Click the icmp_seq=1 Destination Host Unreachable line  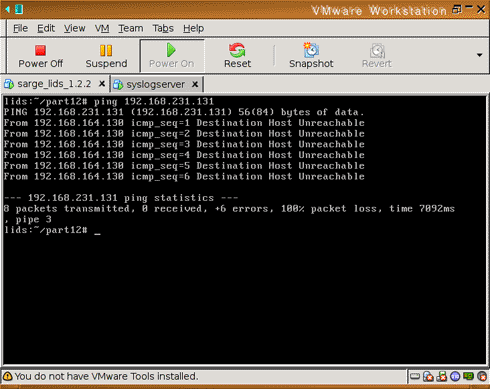(184, 123)
